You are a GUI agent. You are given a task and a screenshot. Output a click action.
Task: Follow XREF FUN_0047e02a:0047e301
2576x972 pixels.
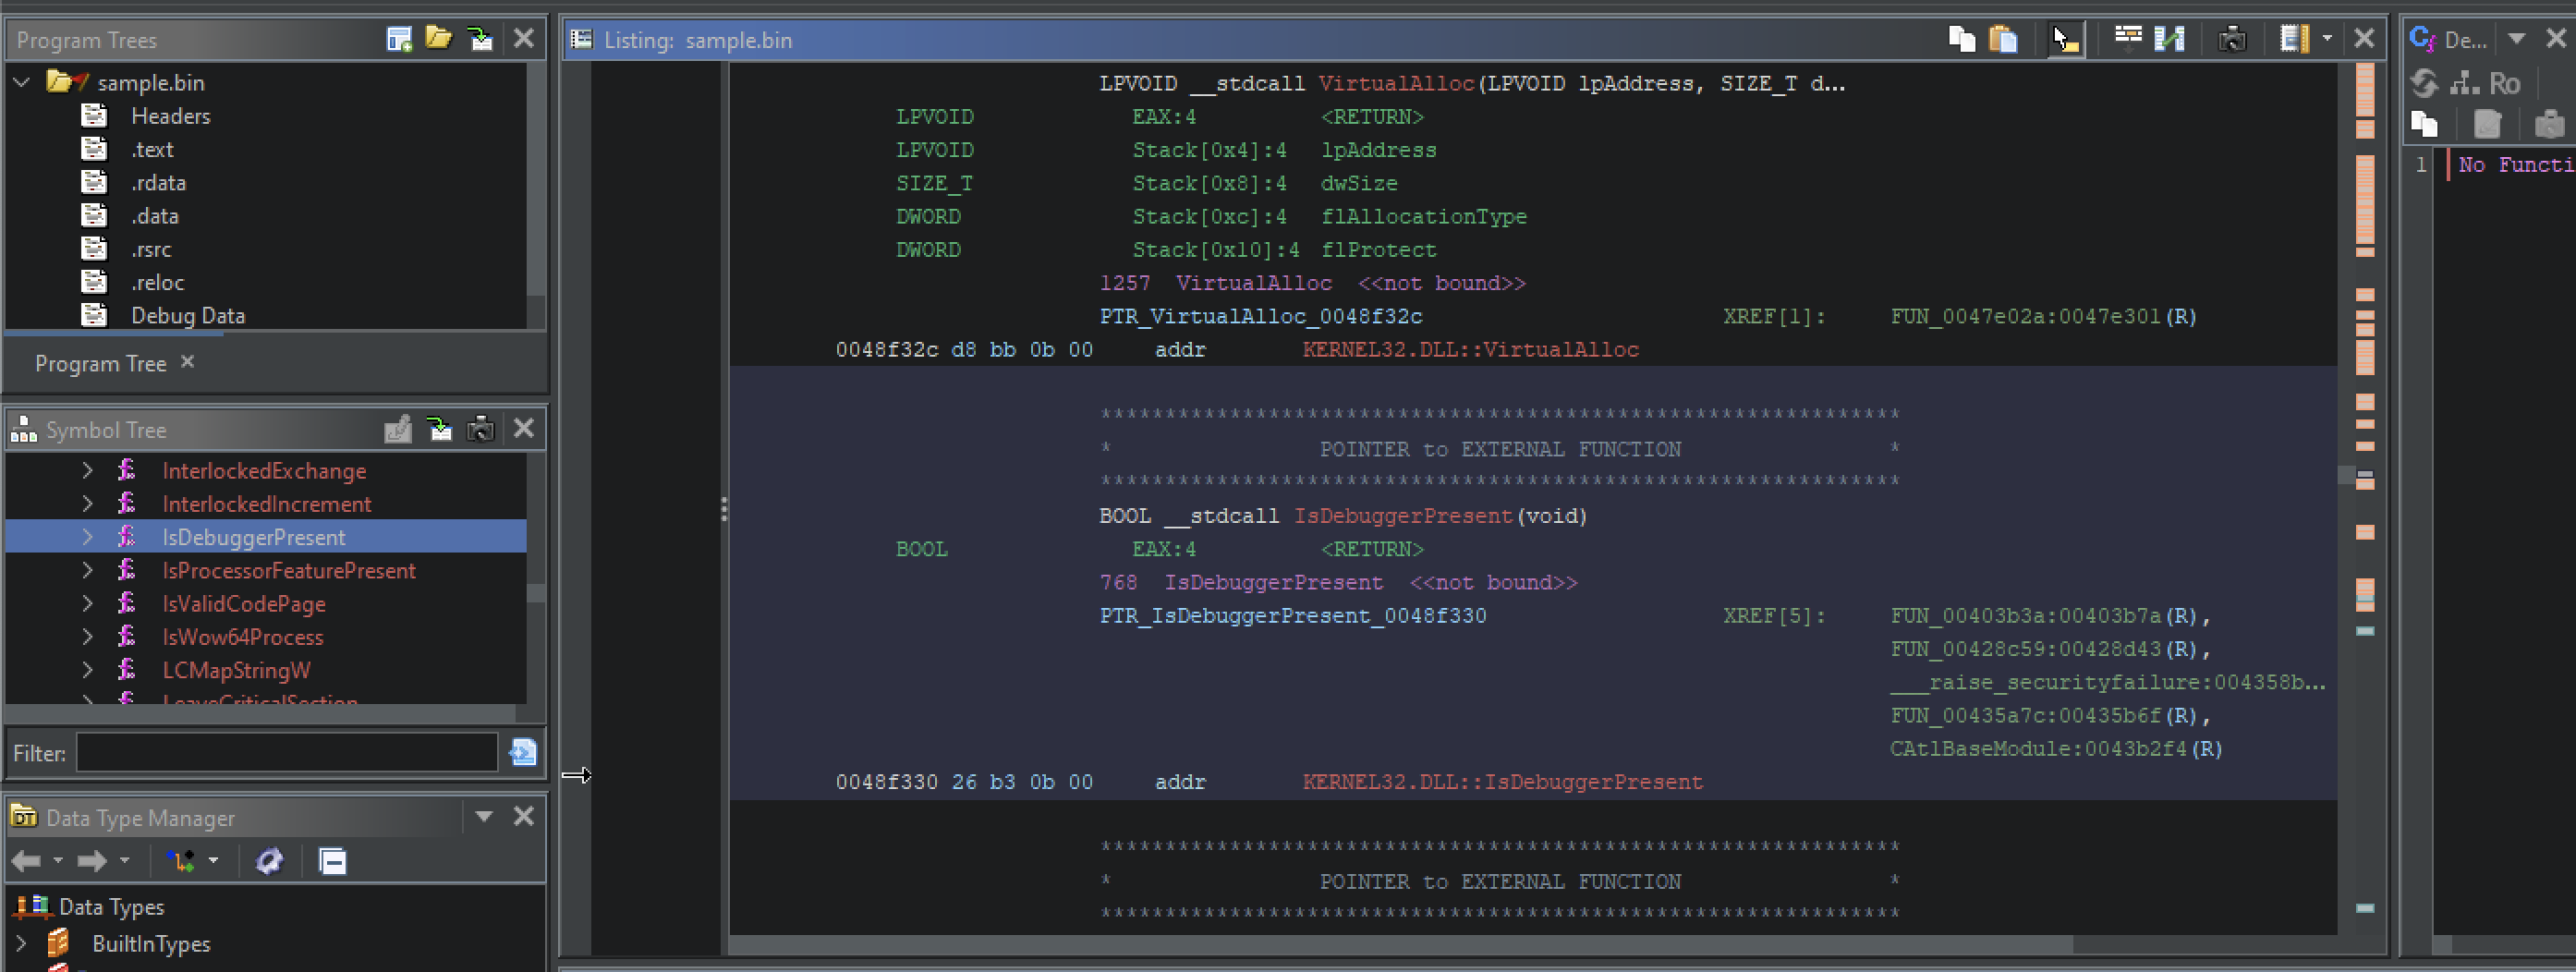(2043, 317)
